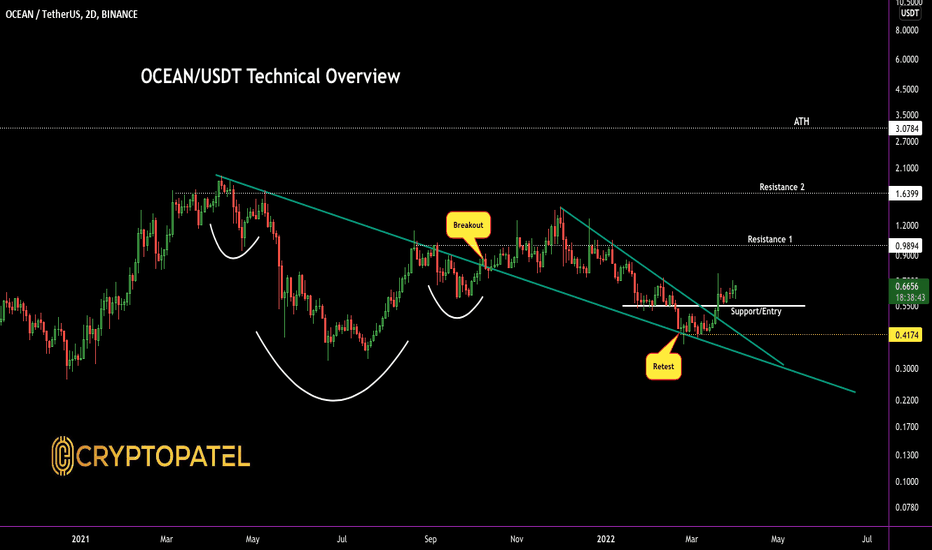Click the 2021 label on time axis
This screenshot has width=932, height=550.
(x=80, y=539)
